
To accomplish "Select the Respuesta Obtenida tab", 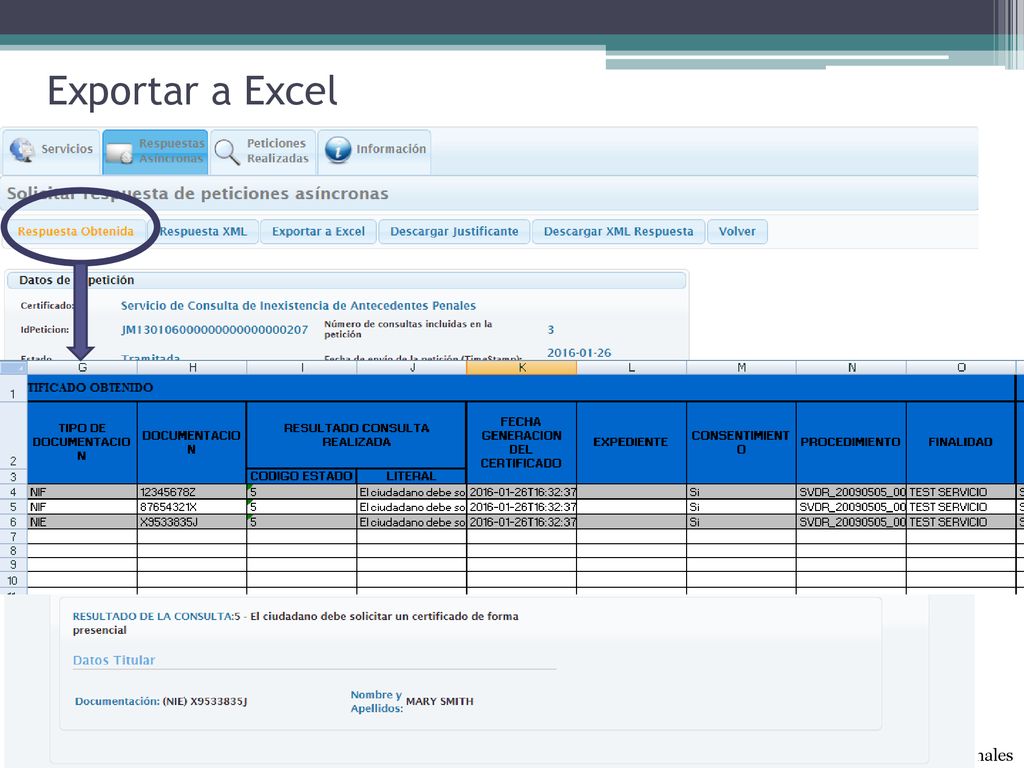I will click(x=76, y=231).
